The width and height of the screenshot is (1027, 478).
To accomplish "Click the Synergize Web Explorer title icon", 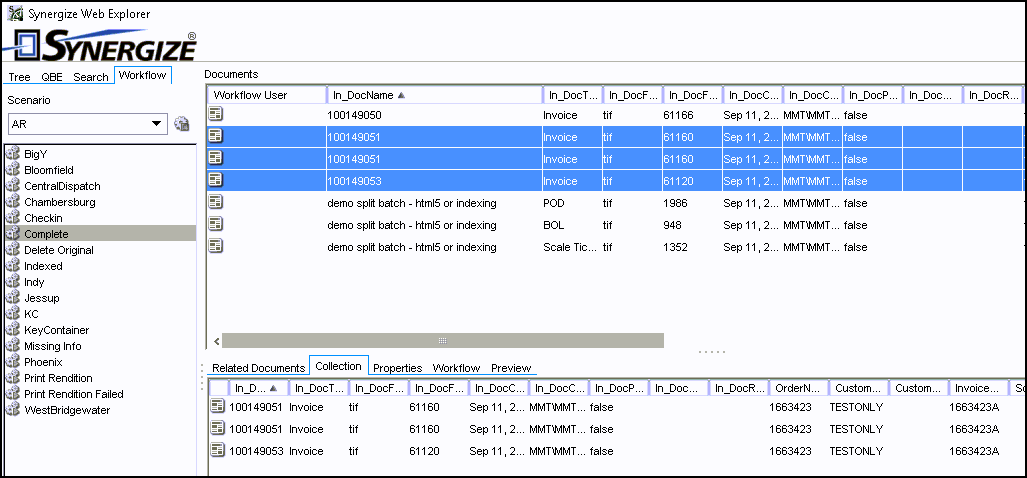I will point(14,14).
